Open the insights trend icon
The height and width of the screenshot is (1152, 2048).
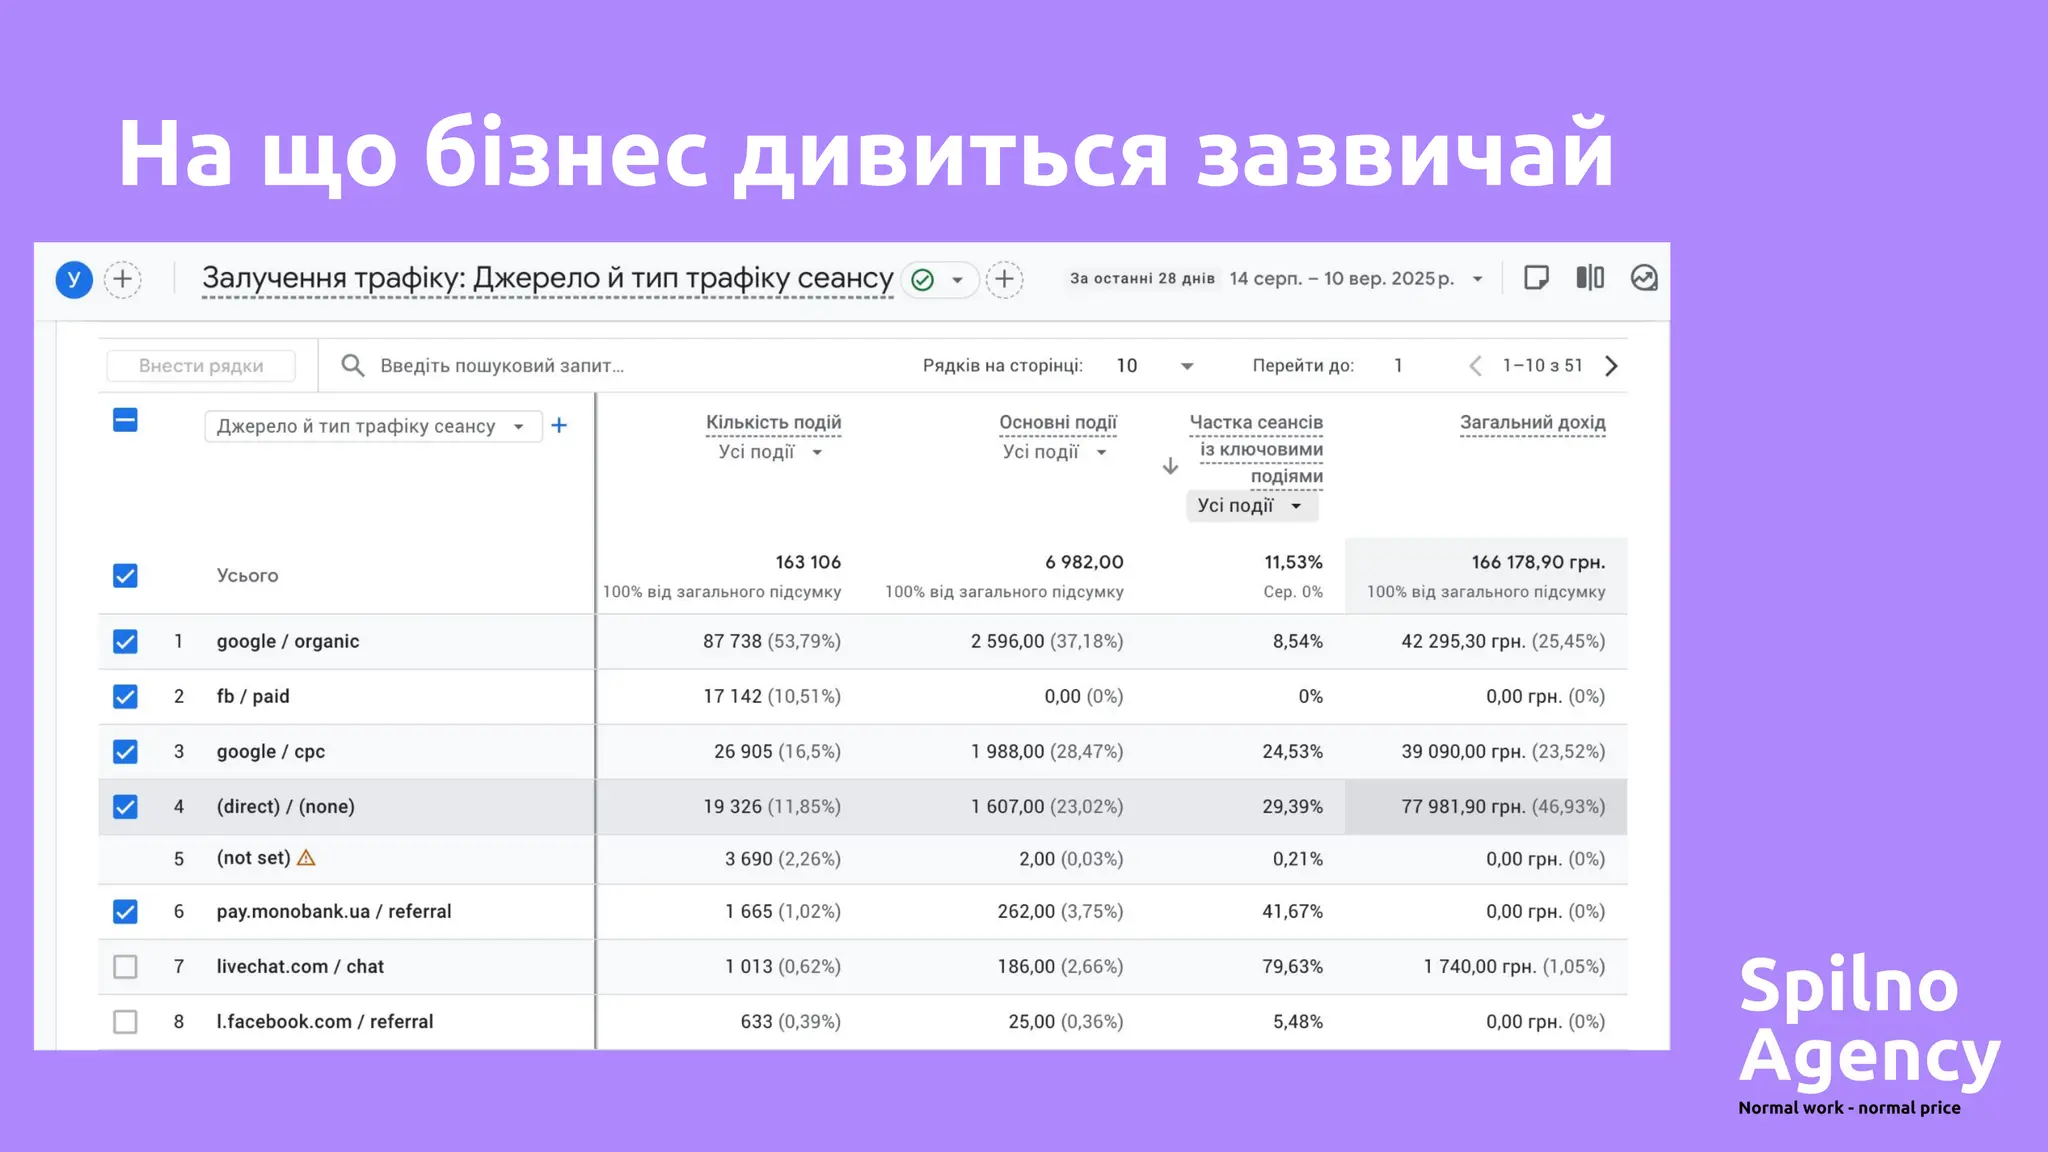pyautogui.click(x=1644, y=278)
